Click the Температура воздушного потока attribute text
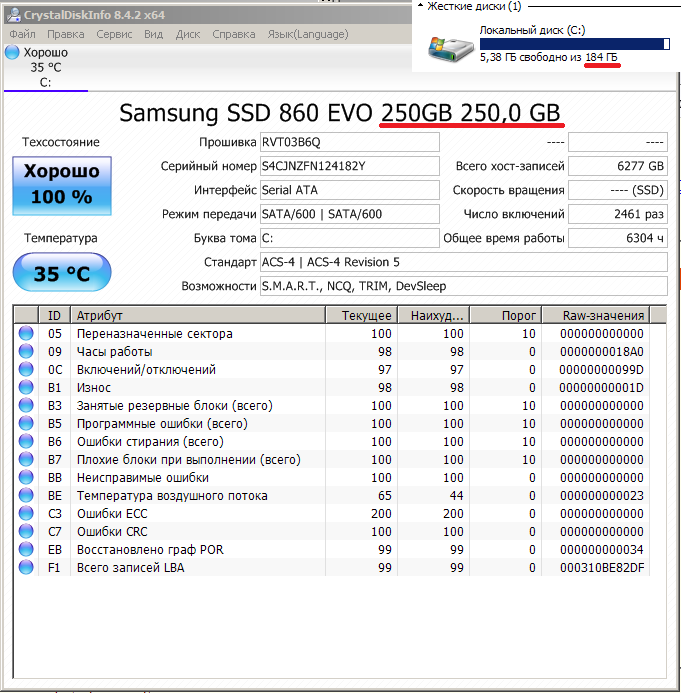The image size is (681, 693). tap(172, 496)
